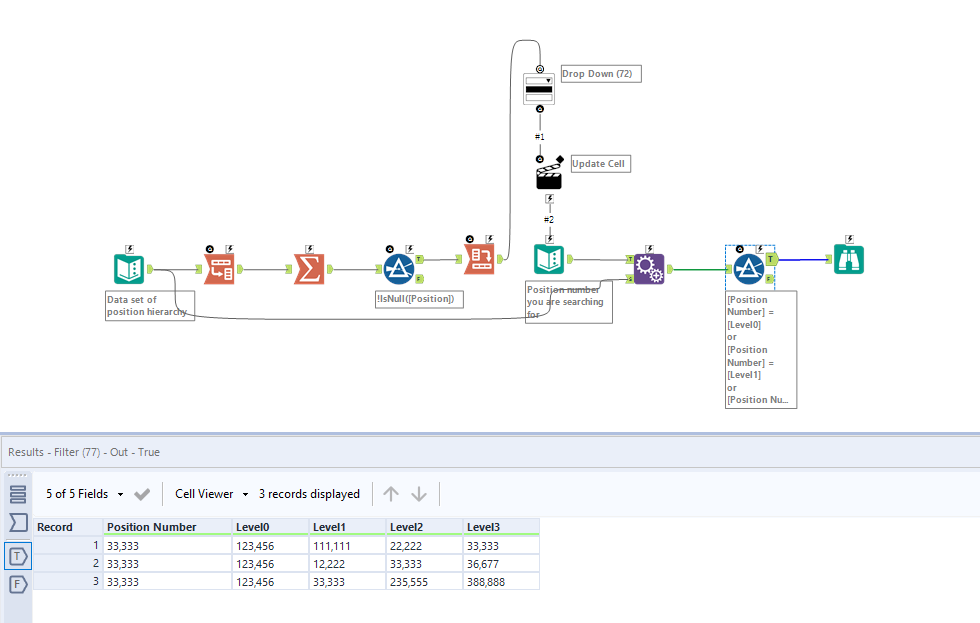Select cell 388,888 in Level3
The width and height of the screenshot is (980, 623).
[x=501, y=582]
